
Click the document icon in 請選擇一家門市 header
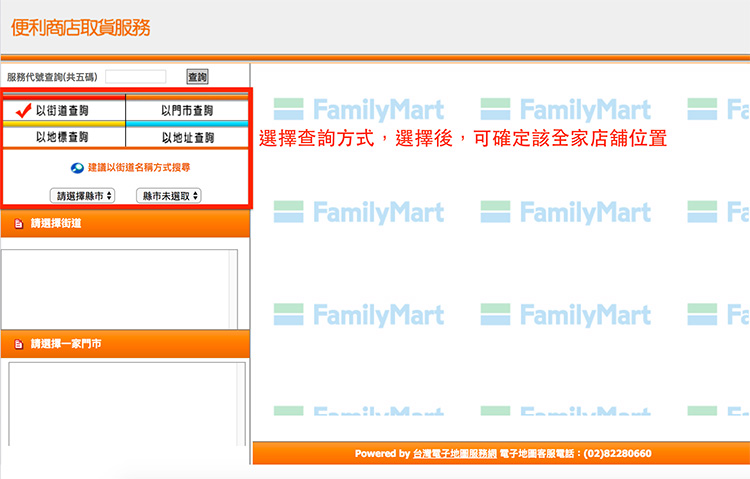19,344
